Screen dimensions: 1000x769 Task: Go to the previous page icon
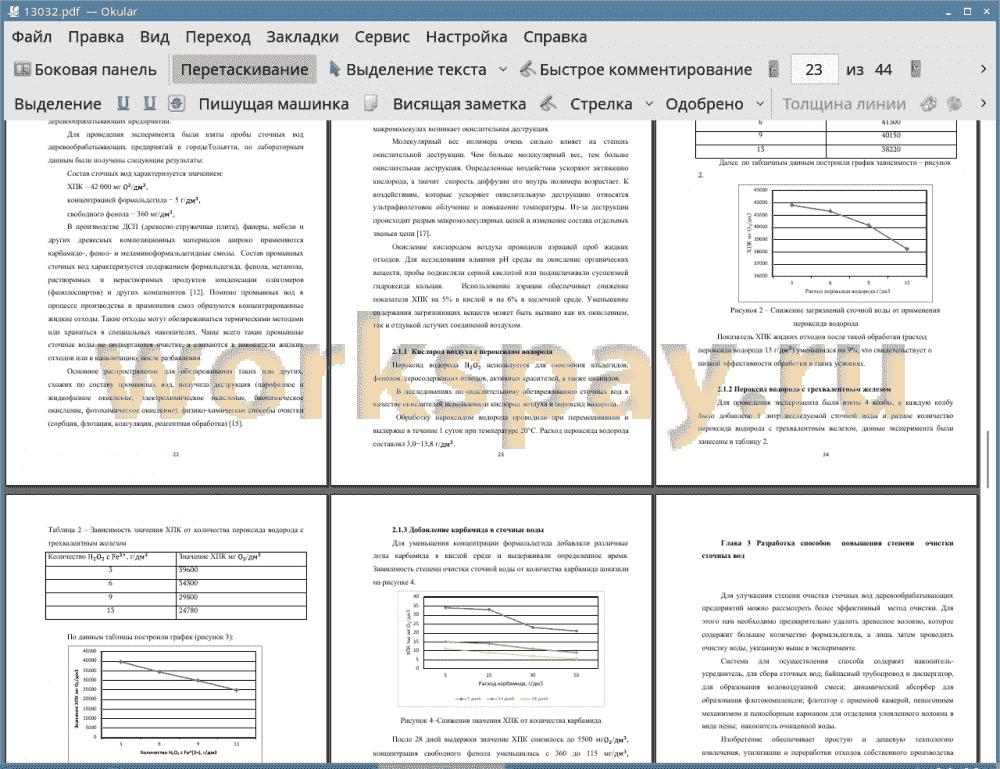click(x=774, y=70)
